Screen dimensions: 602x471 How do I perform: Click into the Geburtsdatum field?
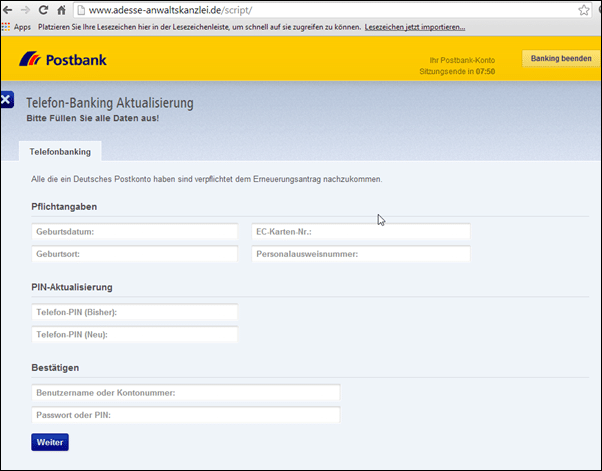(x=135, y=232)
